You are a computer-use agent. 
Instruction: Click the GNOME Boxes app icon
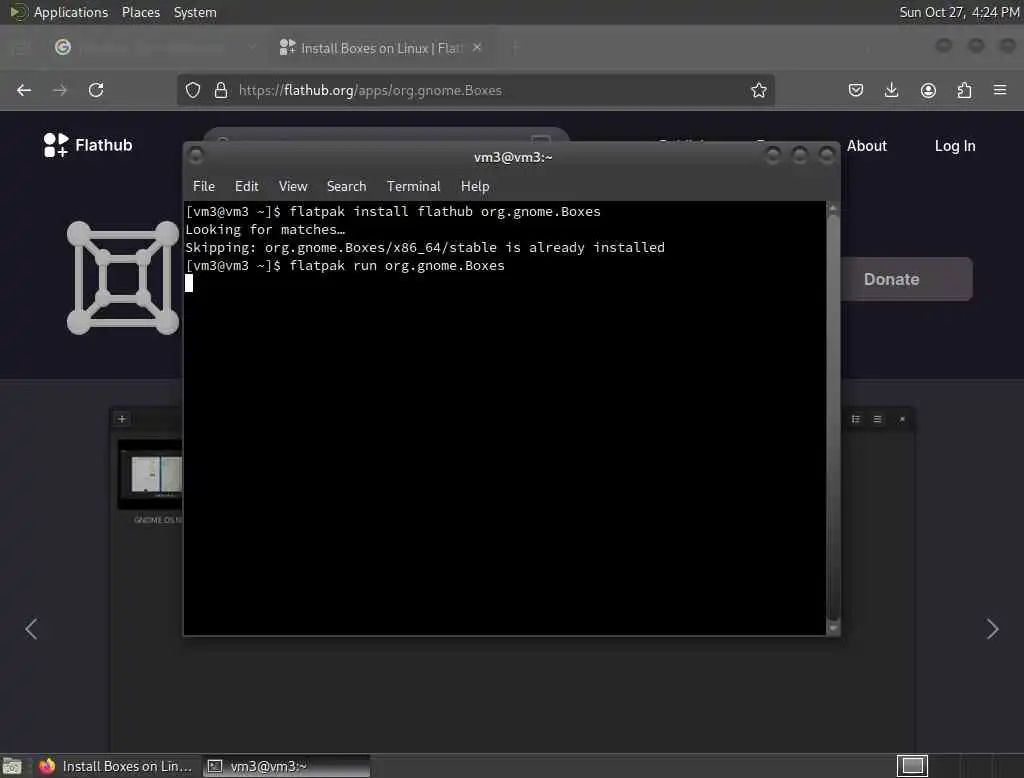pos(123,278)
